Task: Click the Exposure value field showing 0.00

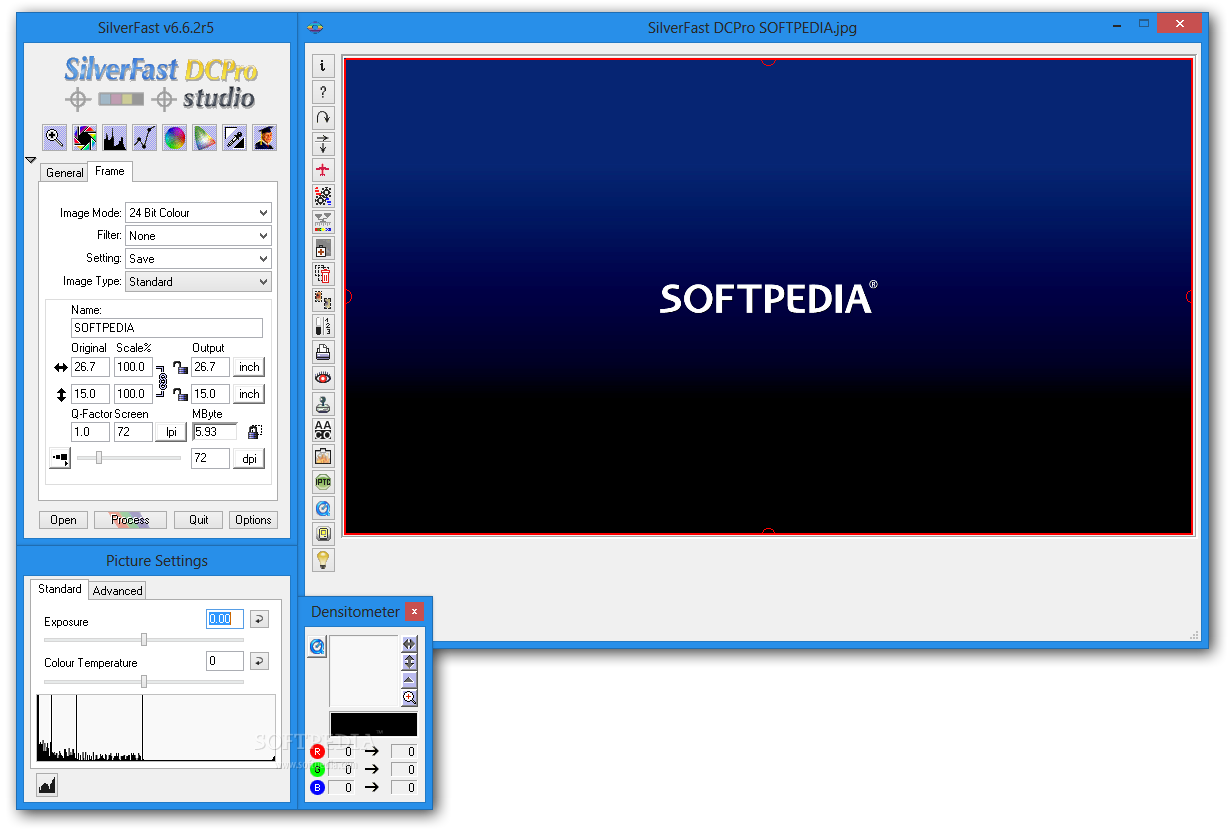Action: [x=225, y=619]
